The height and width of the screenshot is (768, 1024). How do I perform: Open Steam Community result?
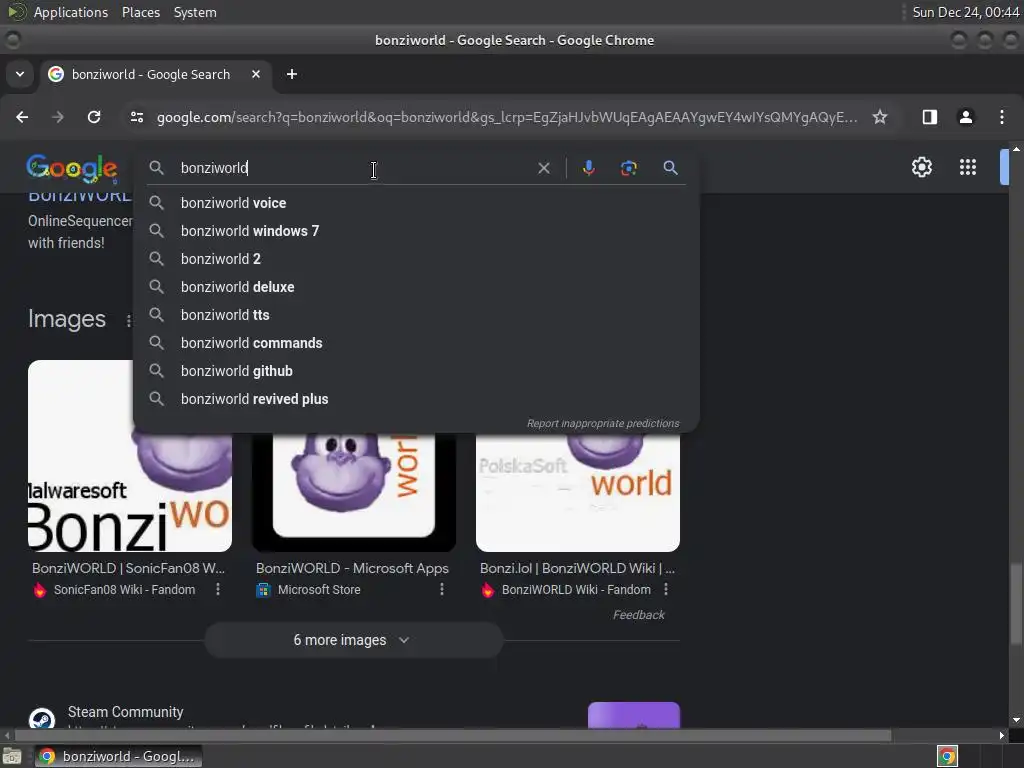125,712
